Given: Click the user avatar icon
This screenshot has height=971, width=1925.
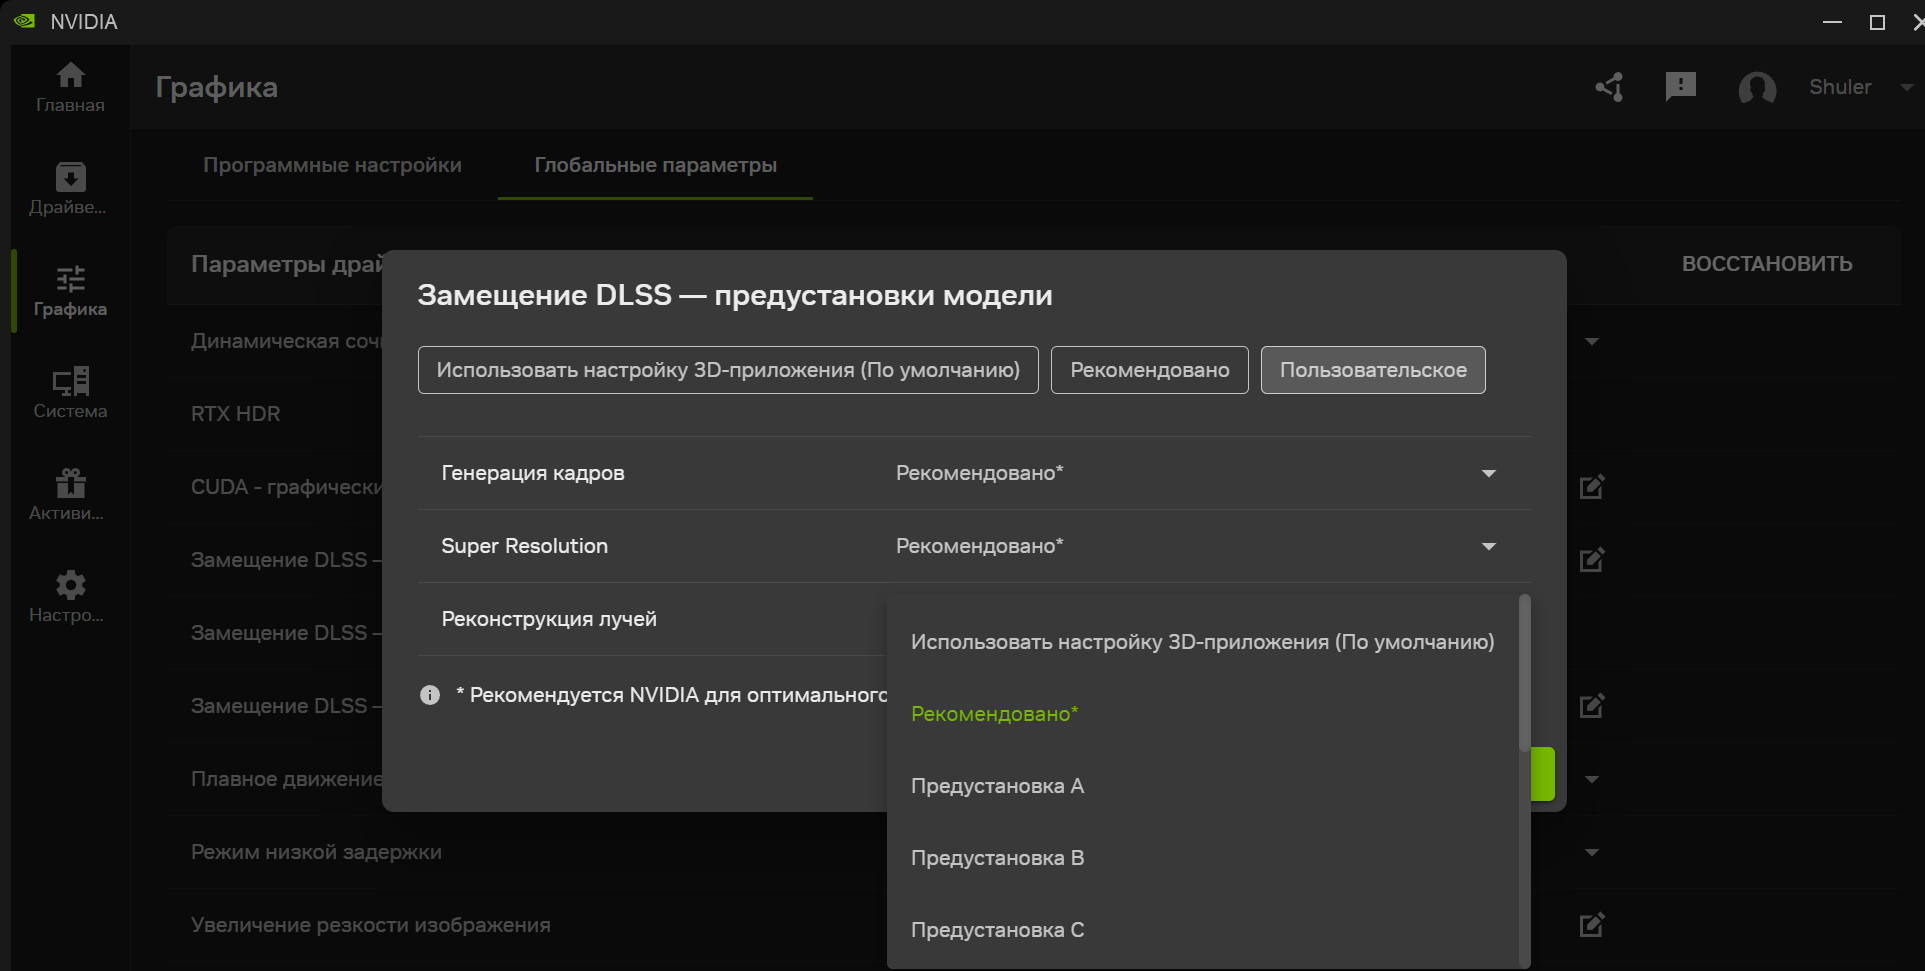Looking at the screenshot, I should (x=1757, y=88).
